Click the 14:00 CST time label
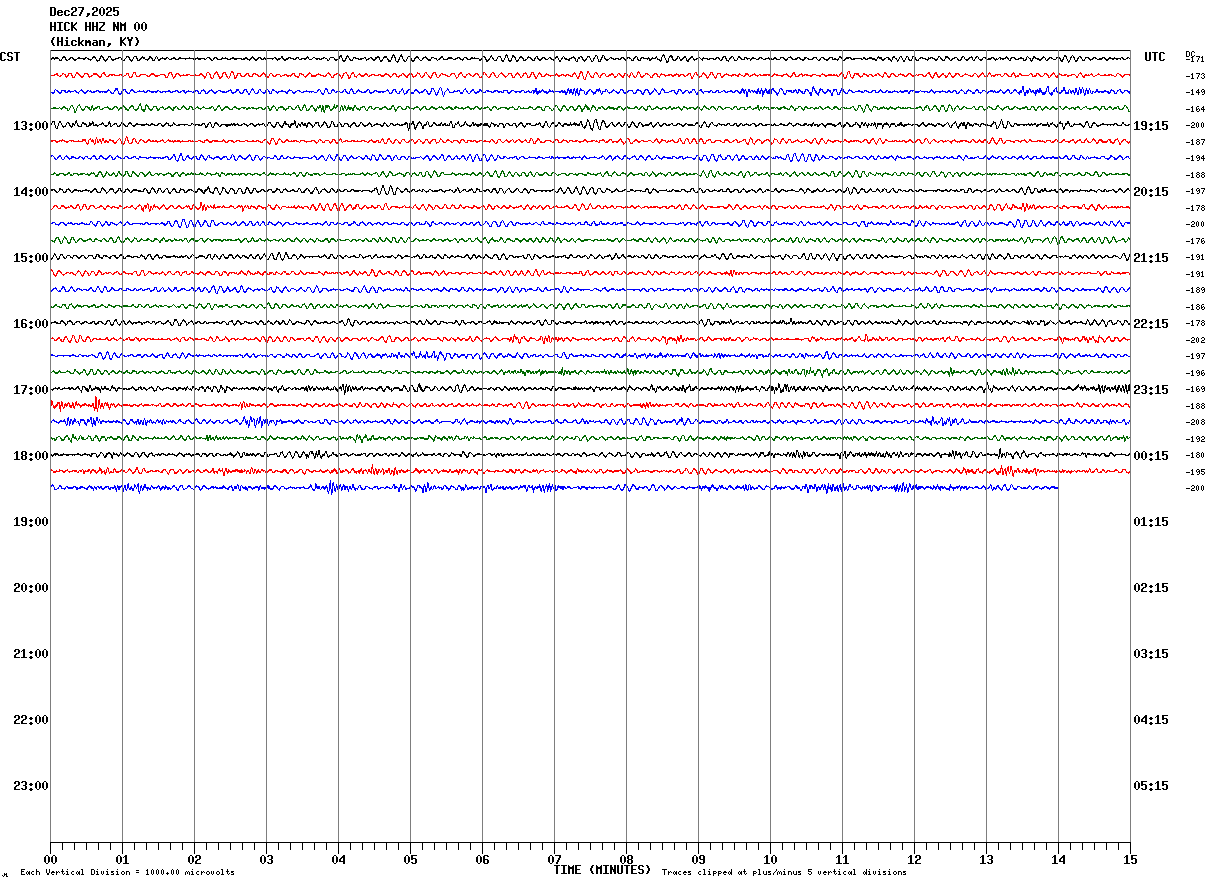Image resolution: width=1210 pixels, height=886 pixels. coord(31,192)
